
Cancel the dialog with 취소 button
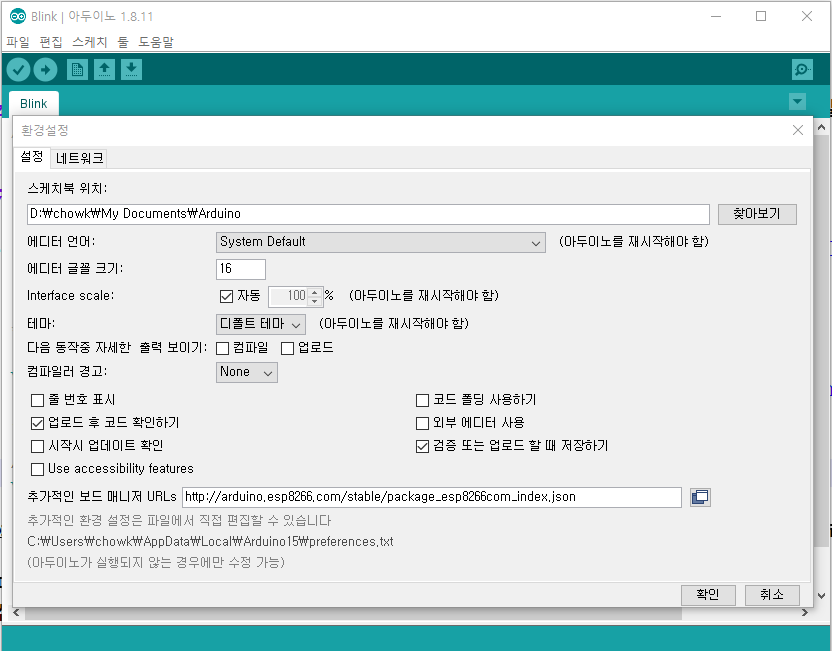point(772,595)
